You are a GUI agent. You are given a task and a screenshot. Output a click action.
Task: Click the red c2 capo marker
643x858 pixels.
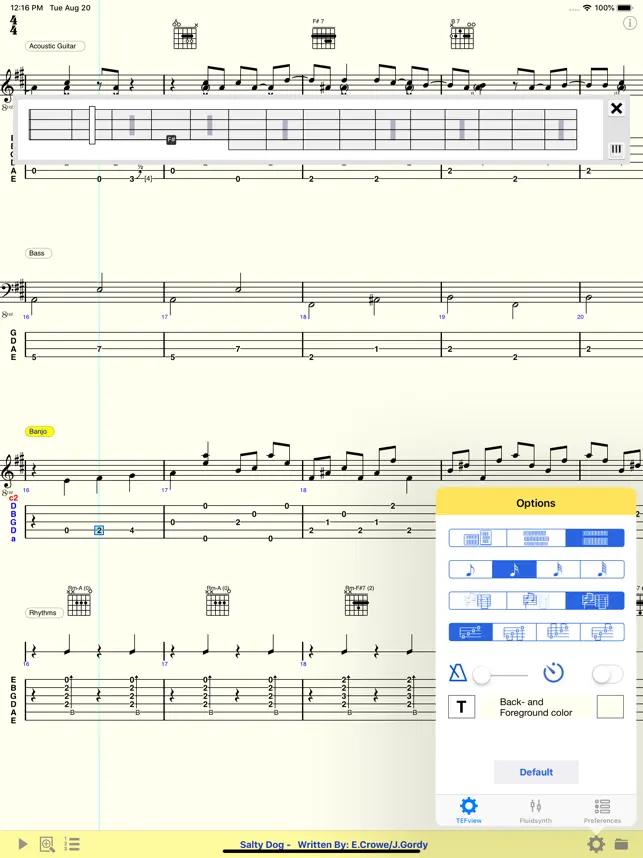pyautogui.click(x=13, y=498)
